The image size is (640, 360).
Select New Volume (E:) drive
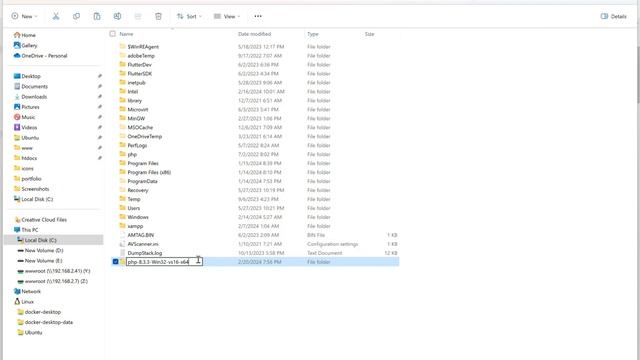click(x=40, y=260)
